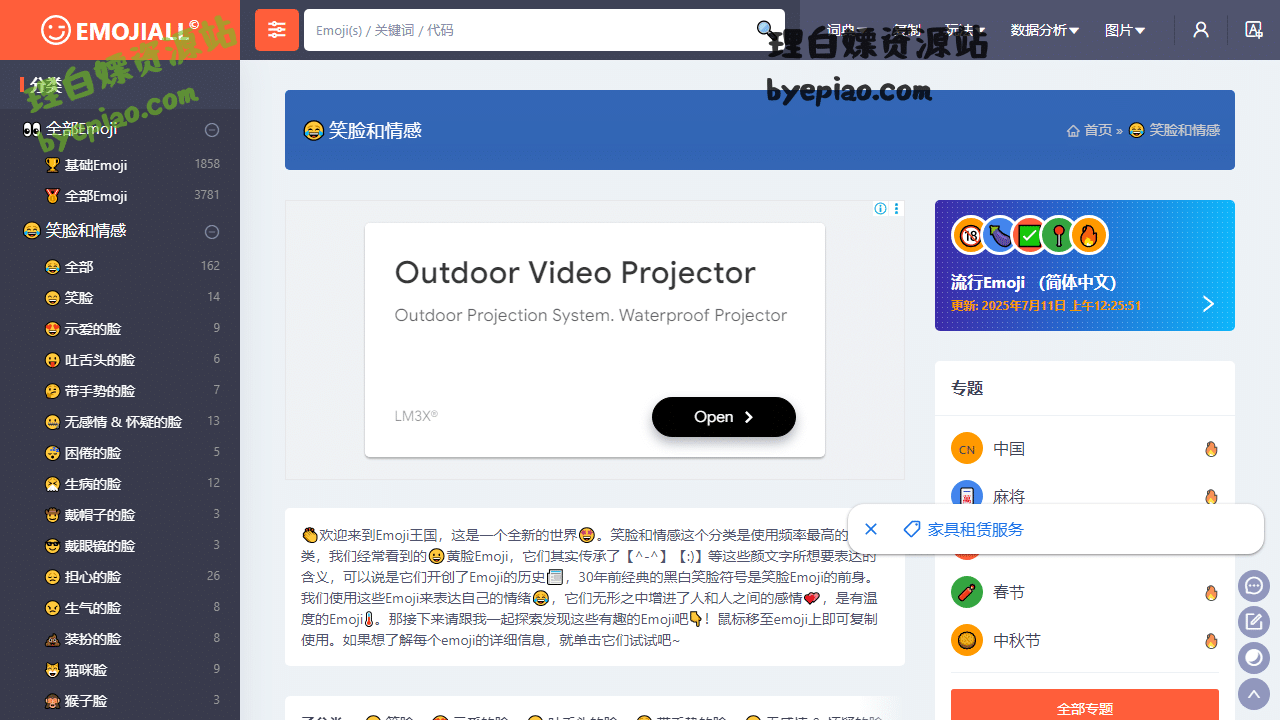Click the 中秋节 topic link
The image size is (1280, 720).
(x=1017, y=641)
